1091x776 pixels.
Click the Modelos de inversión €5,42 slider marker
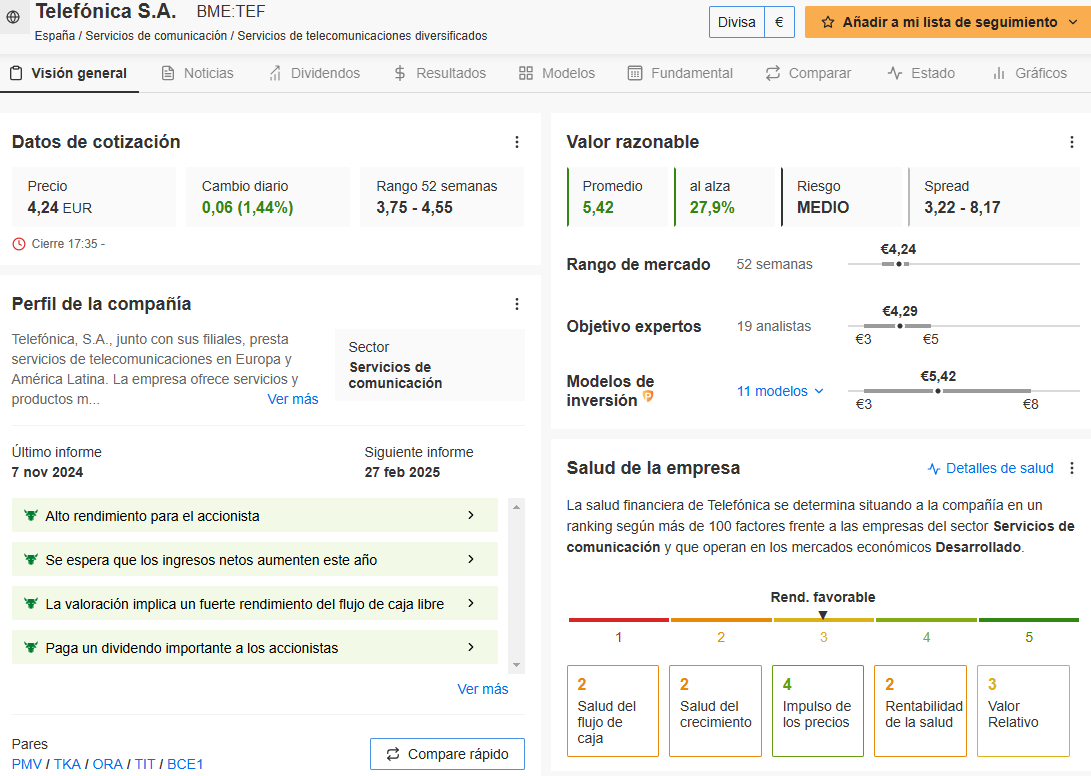(938, 391)
